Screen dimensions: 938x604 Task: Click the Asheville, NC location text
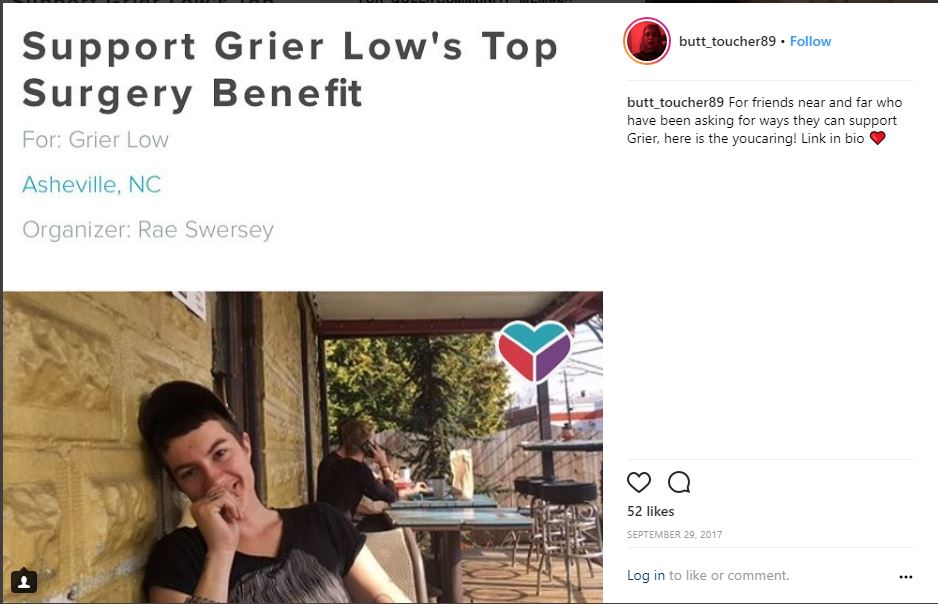point(92,185)
